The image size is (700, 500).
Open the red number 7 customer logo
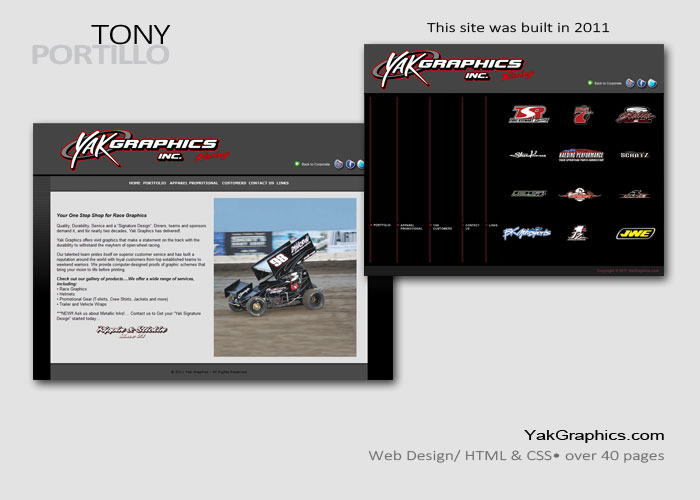click(x=582, y=115)
